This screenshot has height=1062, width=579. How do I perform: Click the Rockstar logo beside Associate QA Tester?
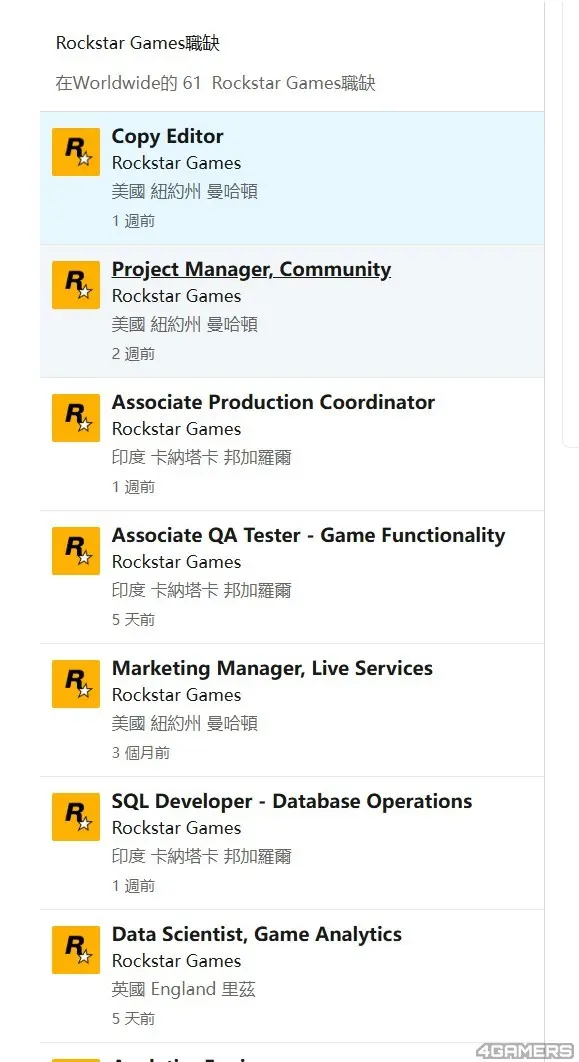[76, 551]
